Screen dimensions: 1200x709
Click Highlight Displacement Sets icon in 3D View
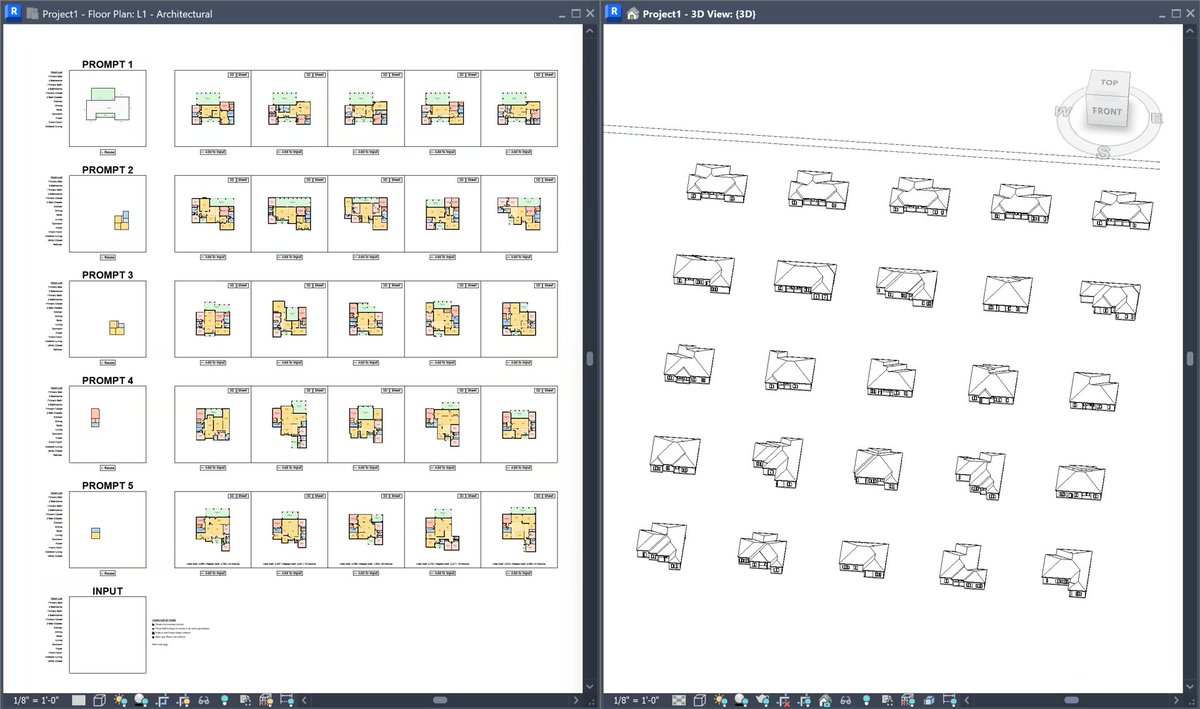tap(928, 700)
